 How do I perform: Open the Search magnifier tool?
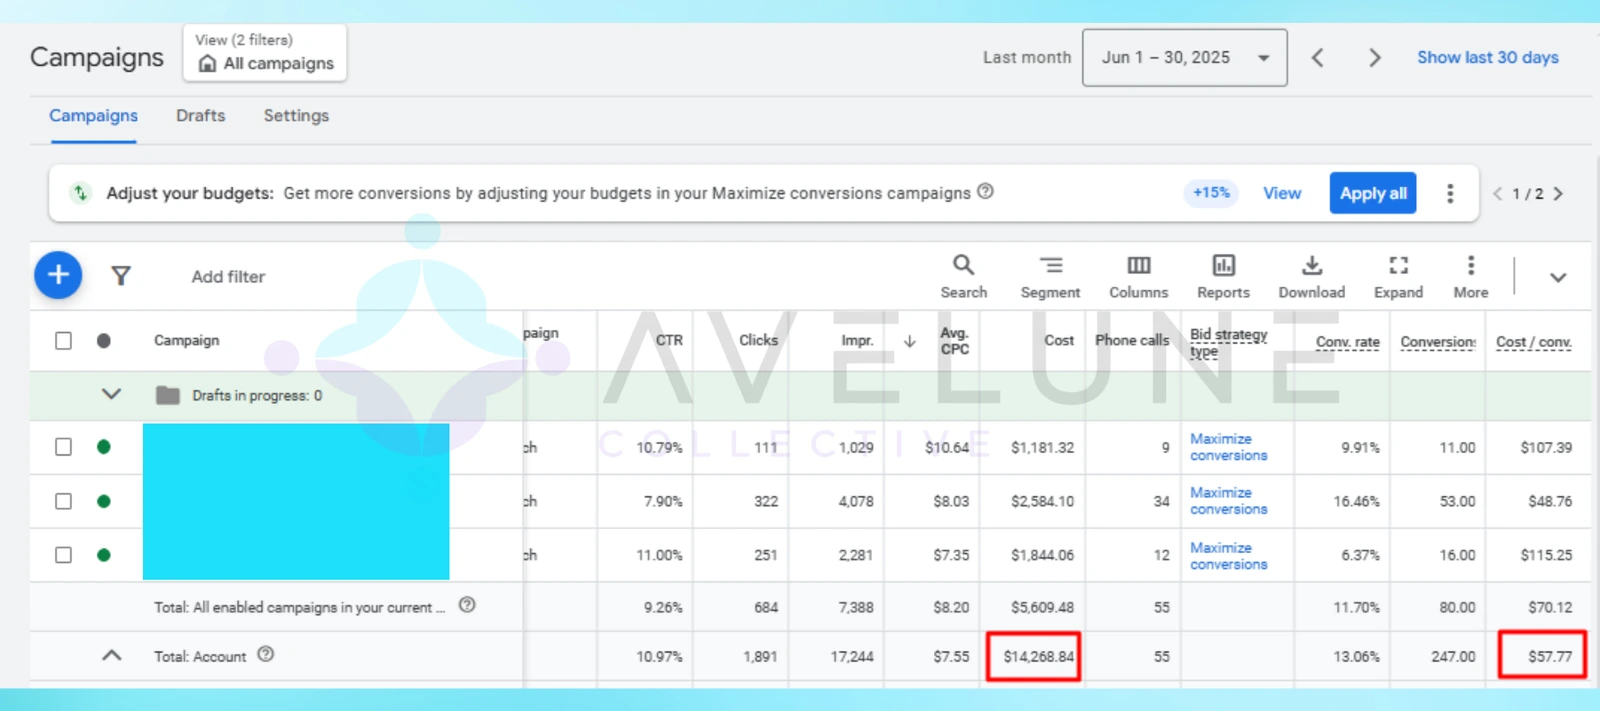click(963, 276)
